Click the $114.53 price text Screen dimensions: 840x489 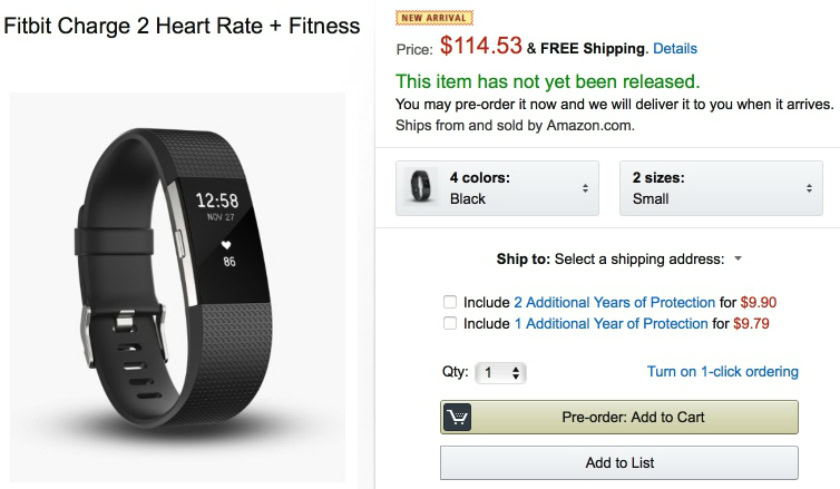pyautogui.click(x=480, y=46)
